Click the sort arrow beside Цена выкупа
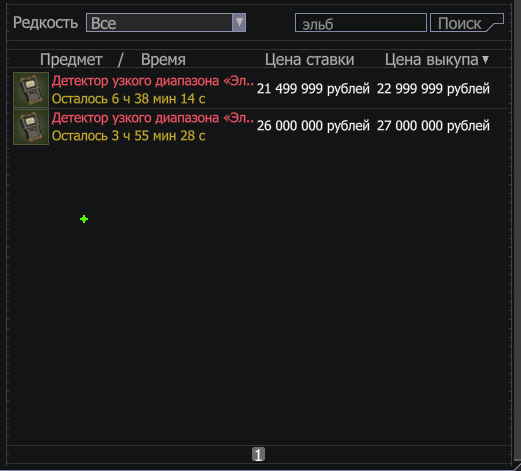The height and width of the screenshot is (471, 521). 485,60
